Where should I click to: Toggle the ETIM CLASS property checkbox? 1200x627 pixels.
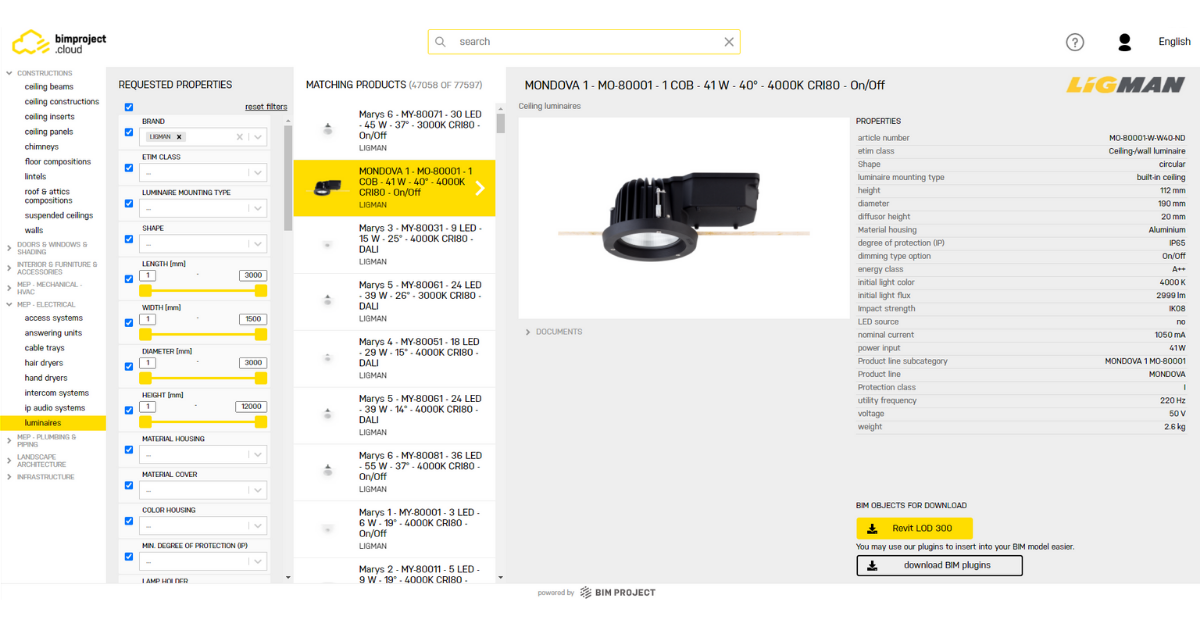point(129,168)
